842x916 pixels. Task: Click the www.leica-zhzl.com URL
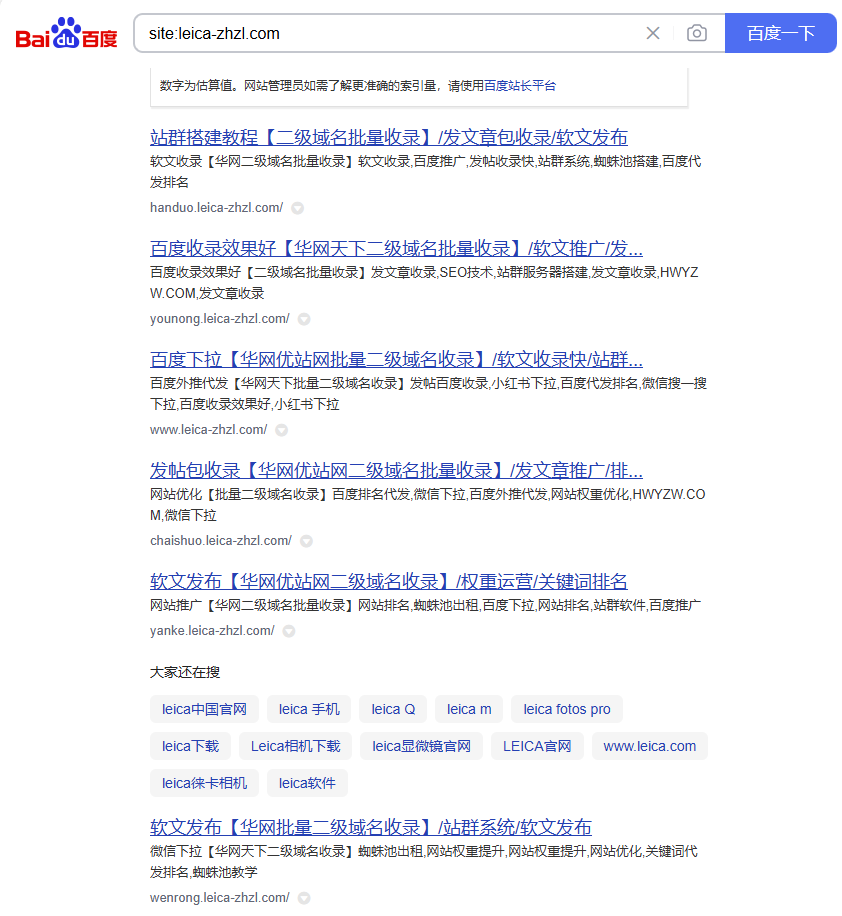[209, 429]
